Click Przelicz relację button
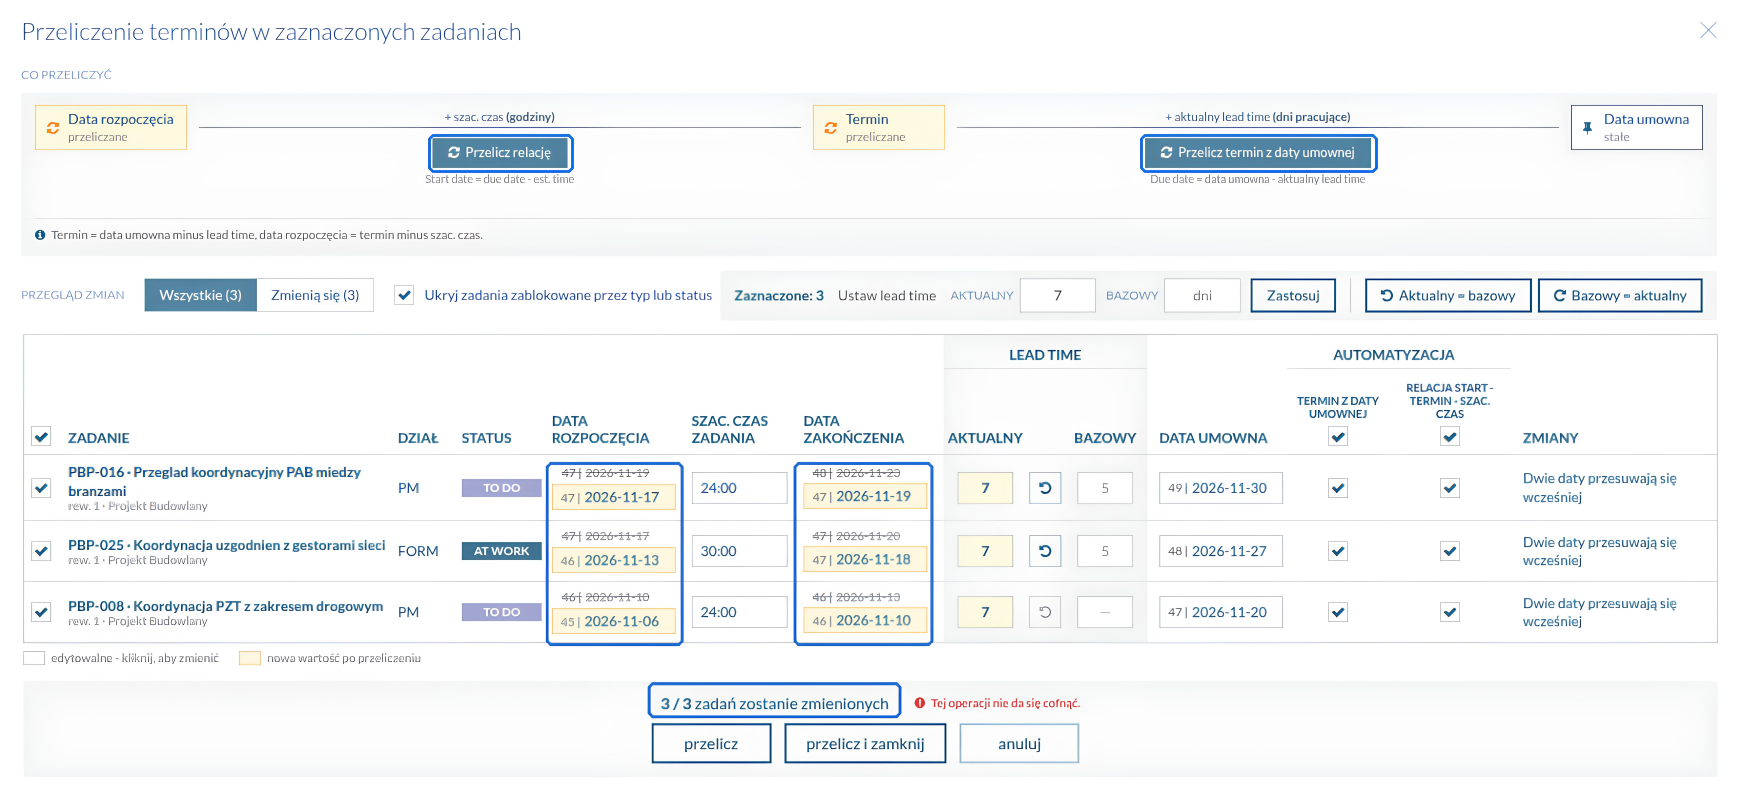Screen dimensions: 1737x790 pos(501,153)
